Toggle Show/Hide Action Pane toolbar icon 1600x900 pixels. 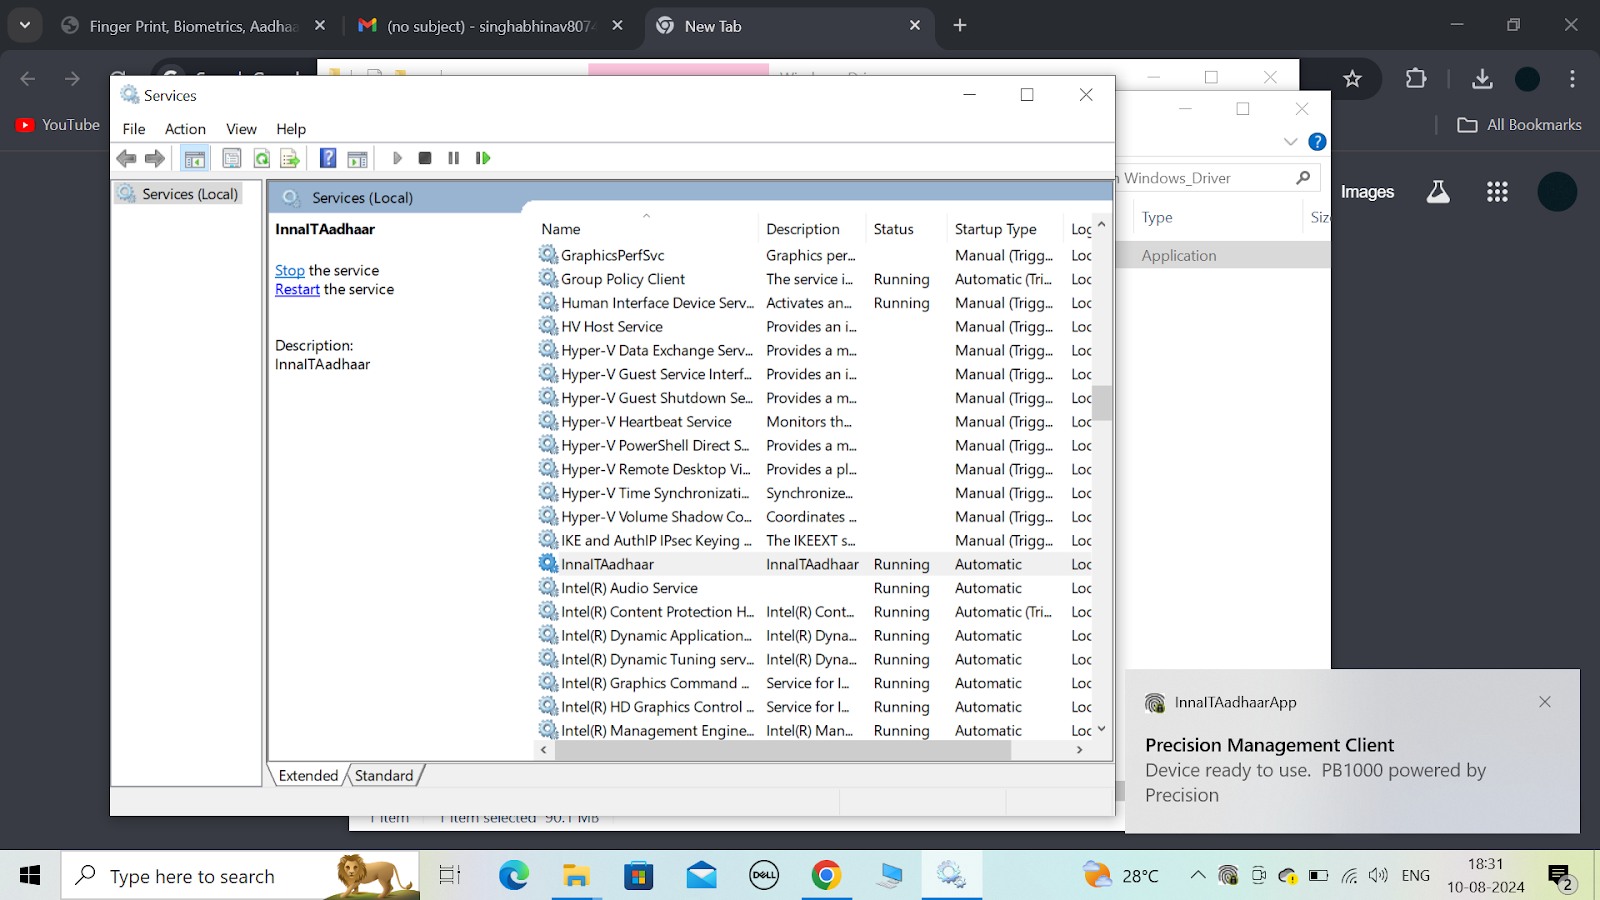click(x=357, y=158)
